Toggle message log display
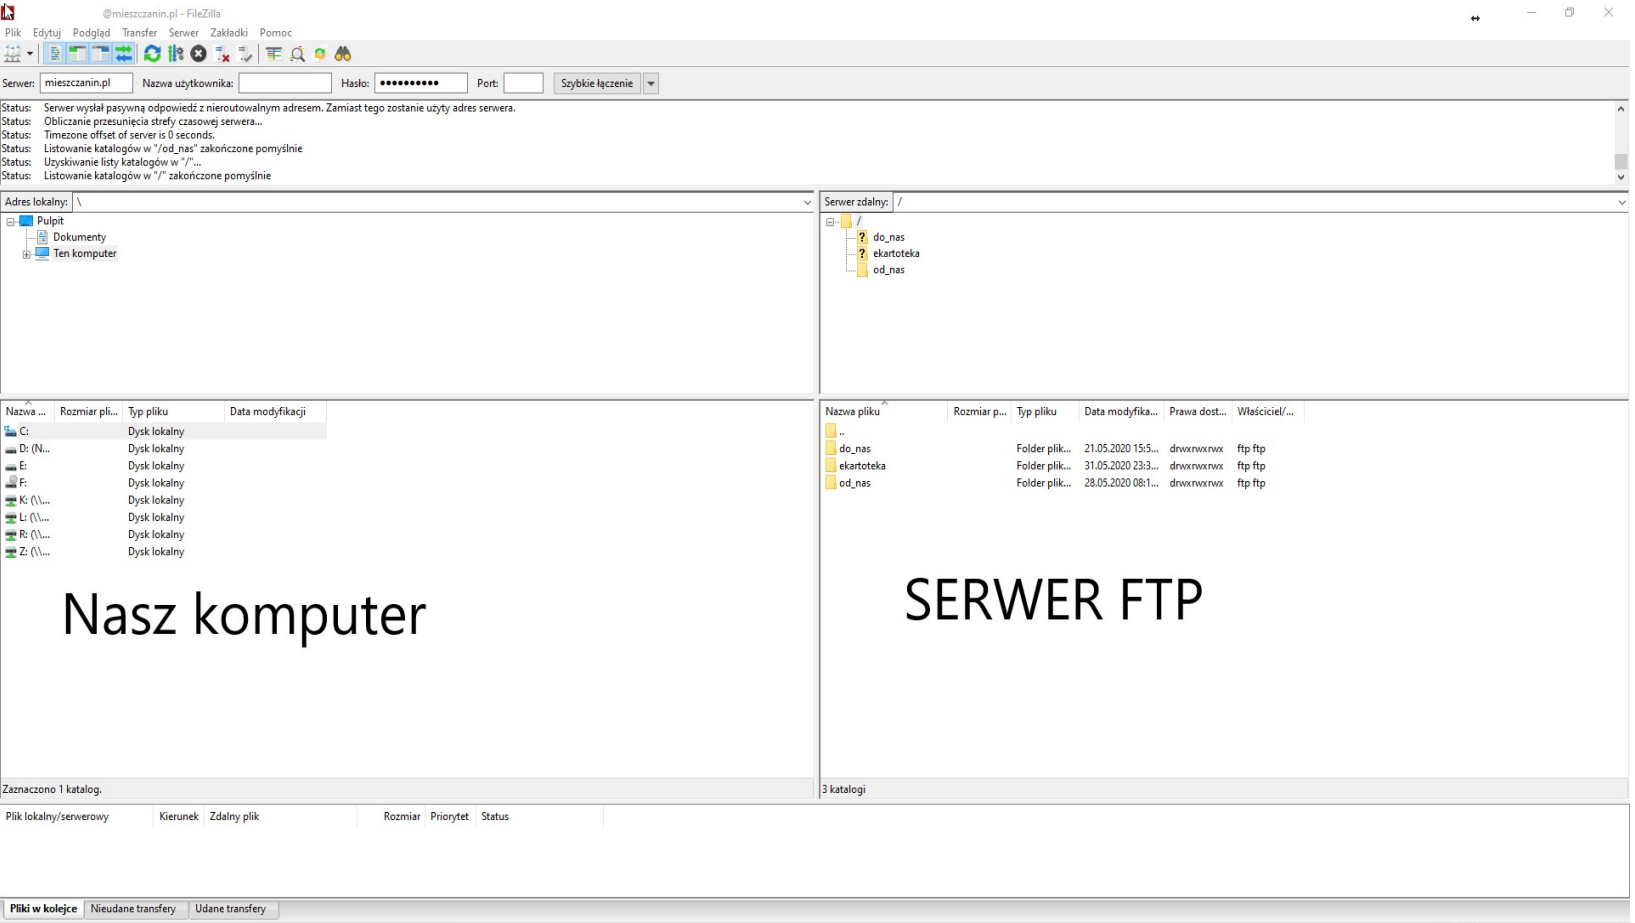1635x923 pixels. [55, 54]
